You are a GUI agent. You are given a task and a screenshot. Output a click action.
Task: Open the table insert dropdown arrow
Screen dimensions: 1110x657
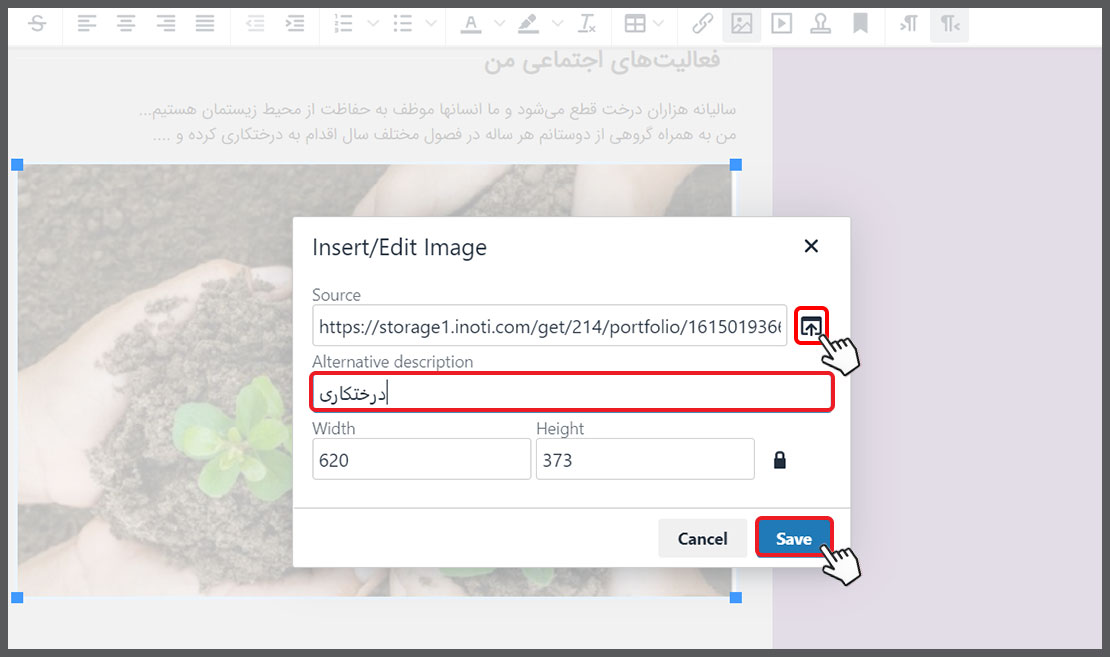pos(659,24)
